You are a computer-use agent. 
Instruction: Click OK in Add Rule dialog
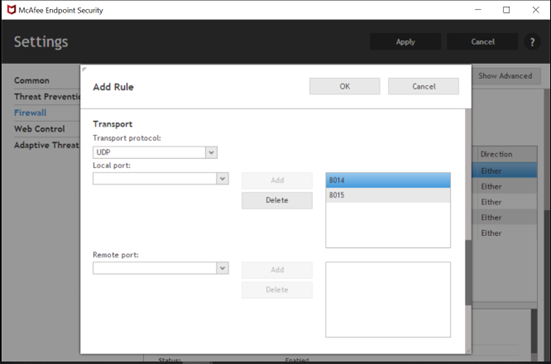(x=344, y=86)
